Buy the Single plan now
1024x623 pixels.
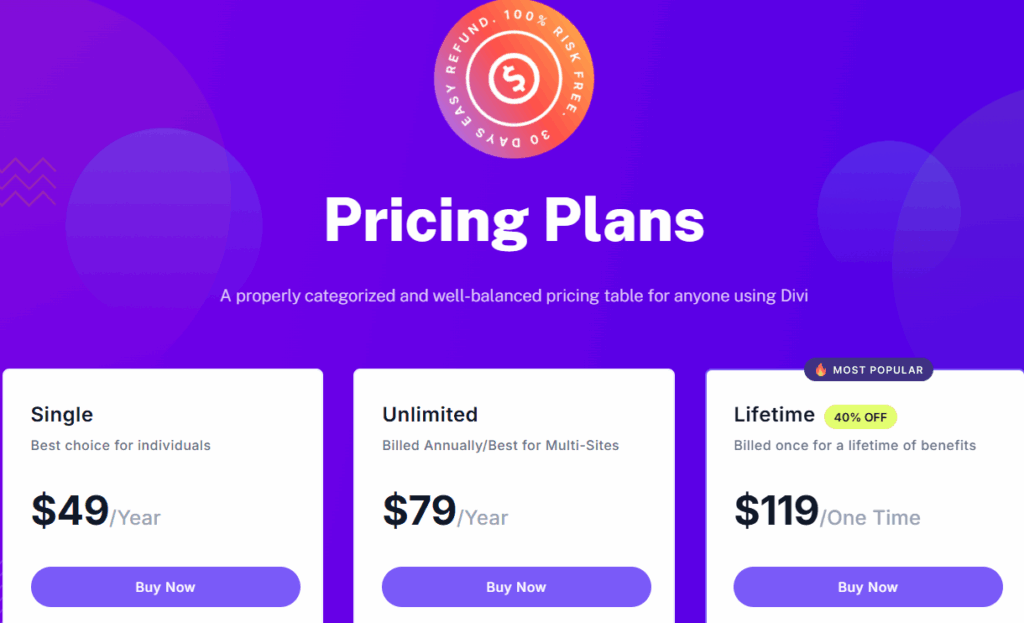(x=165, y=587)
